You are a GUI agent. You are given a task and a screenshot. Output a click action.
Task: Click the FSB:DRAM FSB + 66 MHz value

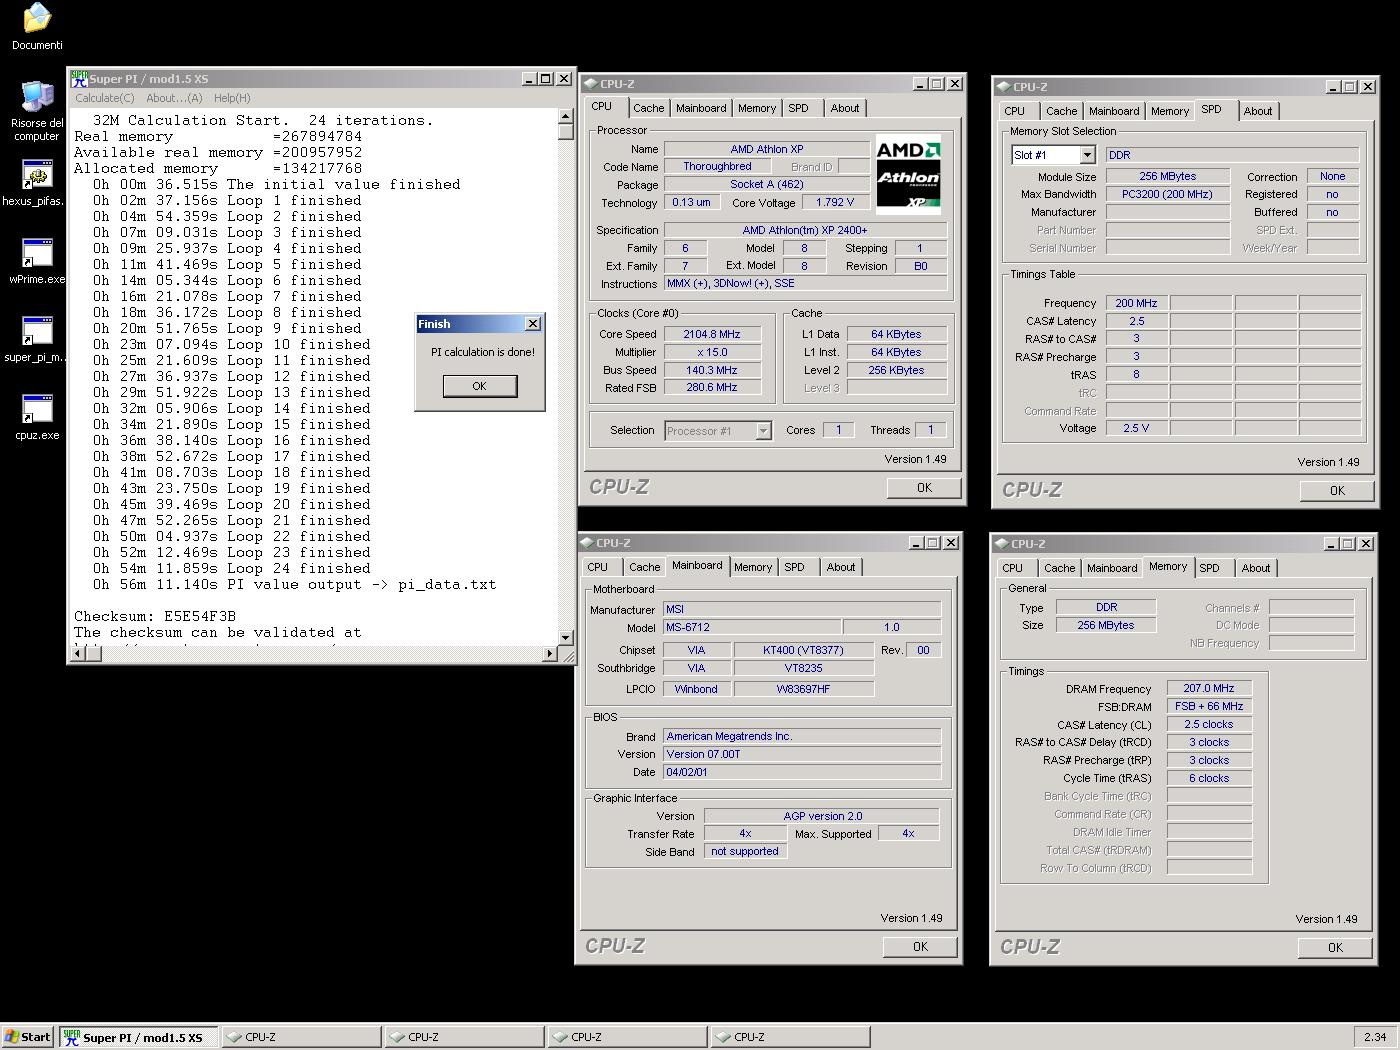coord(1209,706)
